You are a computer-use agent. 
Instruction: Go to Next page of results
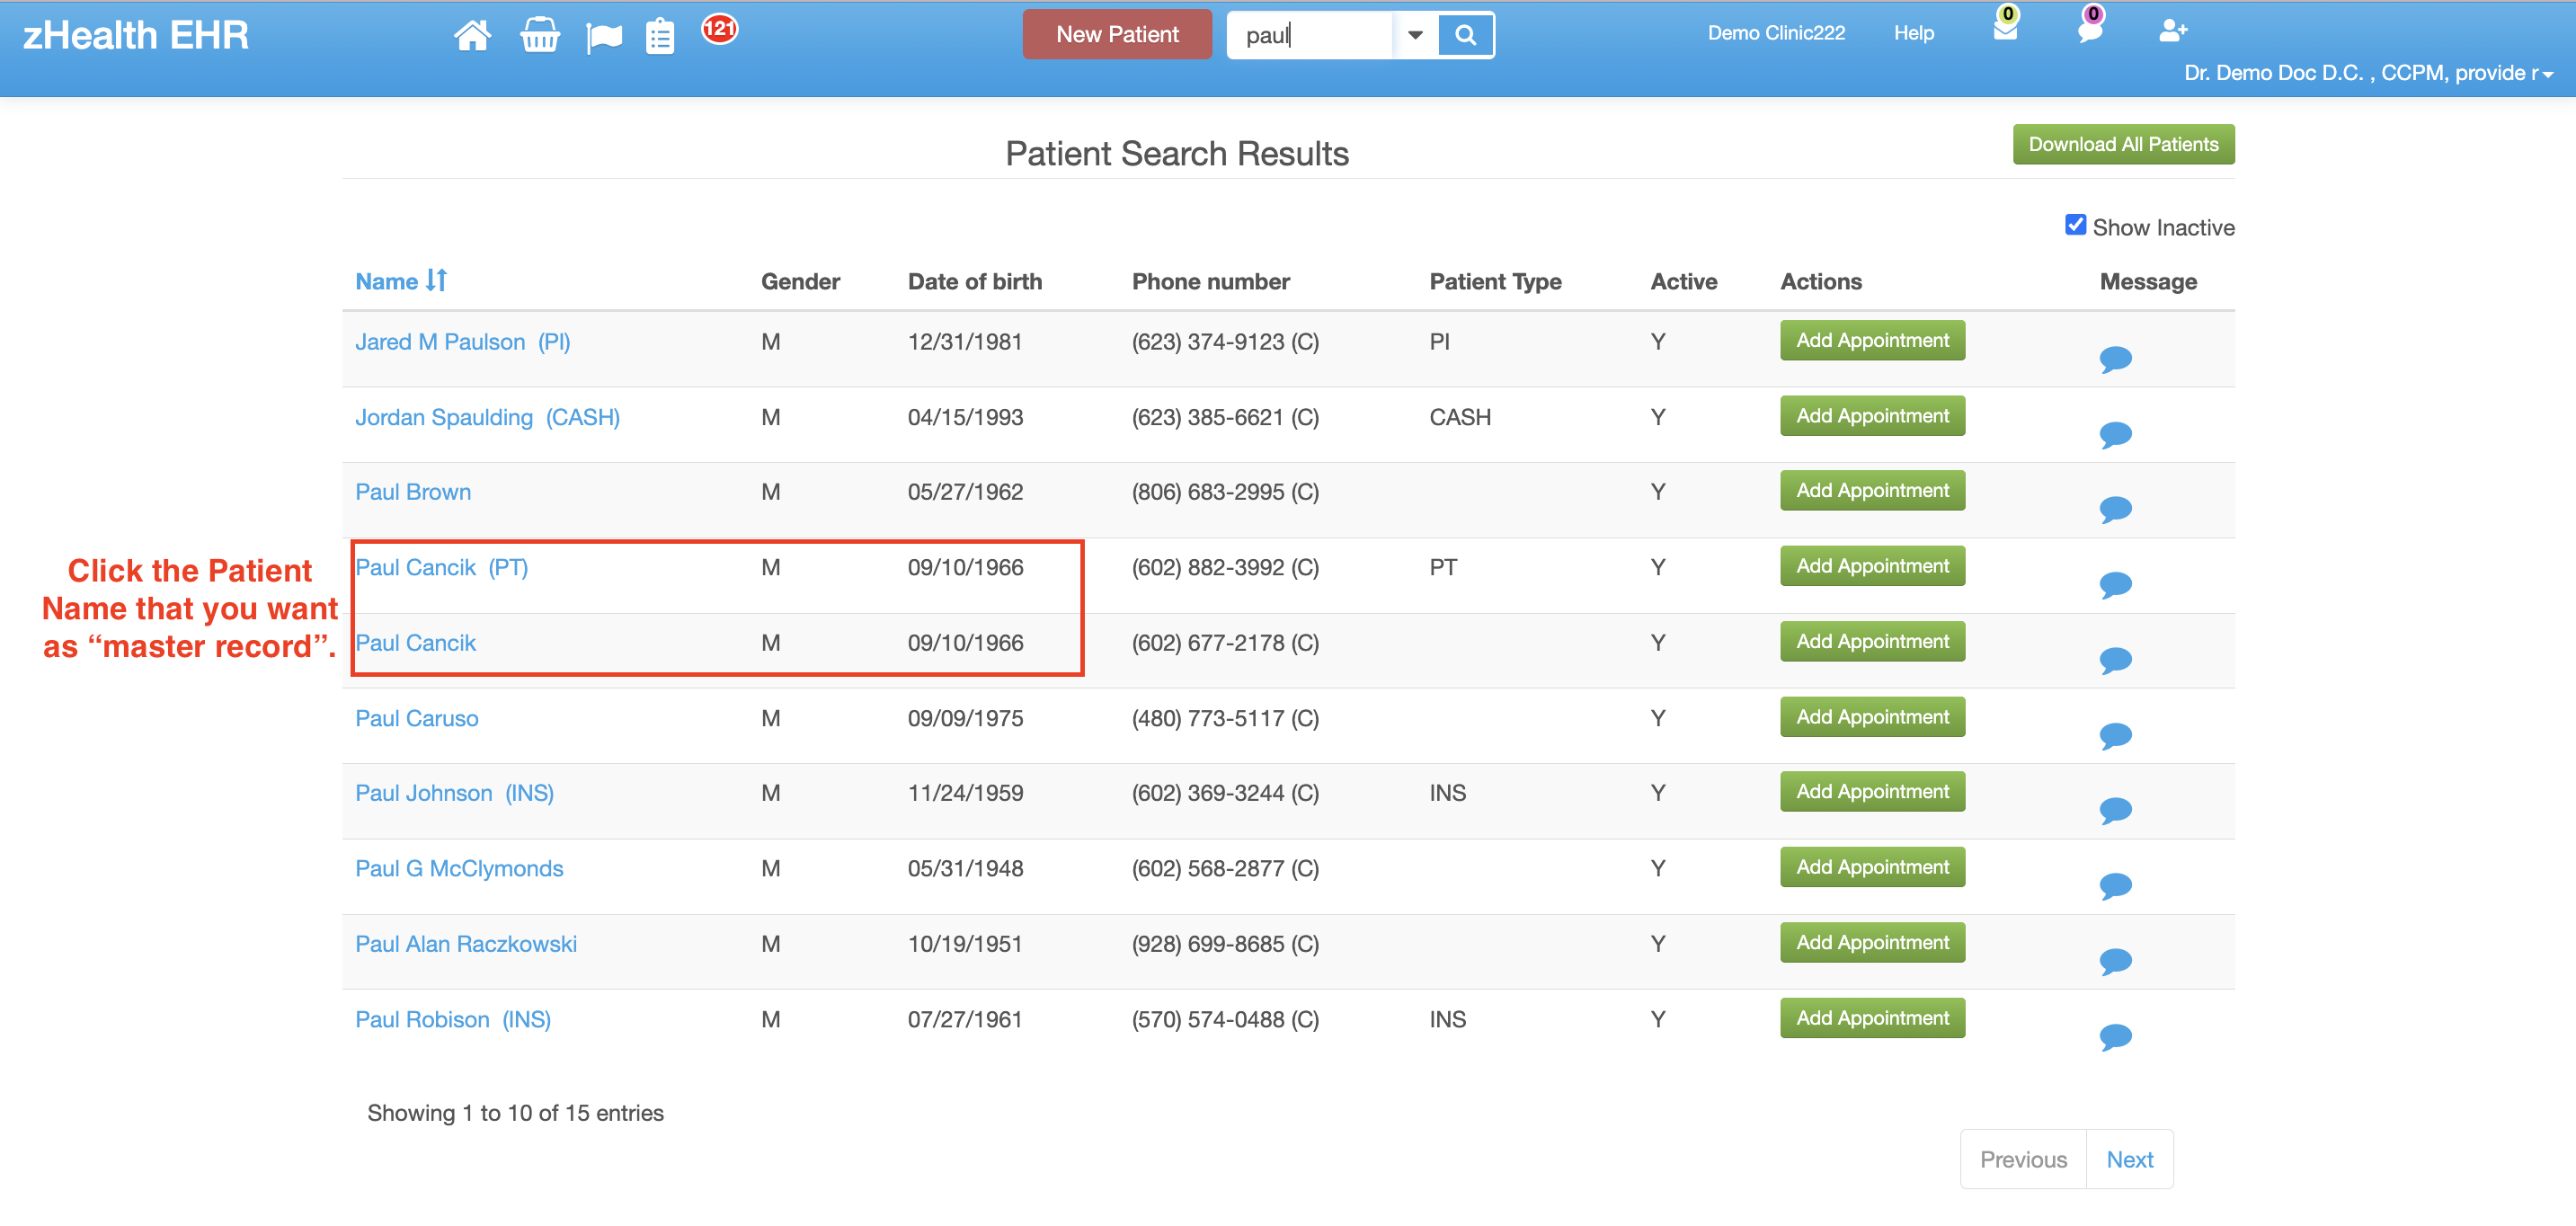tap(2129, 1159)
